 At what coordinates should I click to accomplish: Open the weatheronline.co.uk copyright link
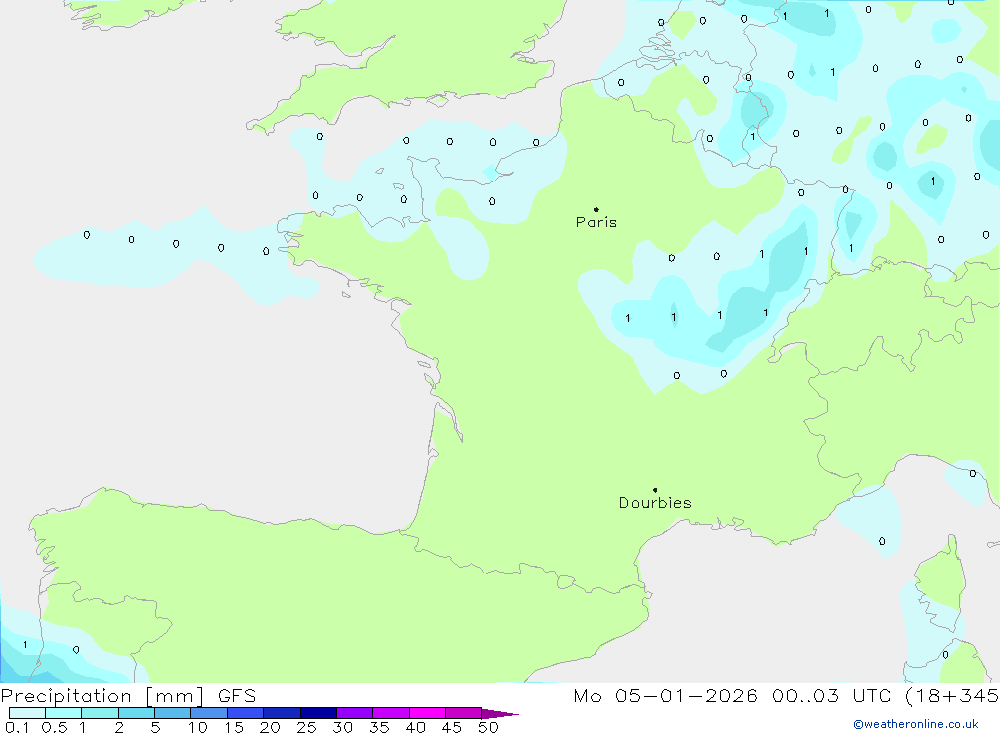pos(916,724)
